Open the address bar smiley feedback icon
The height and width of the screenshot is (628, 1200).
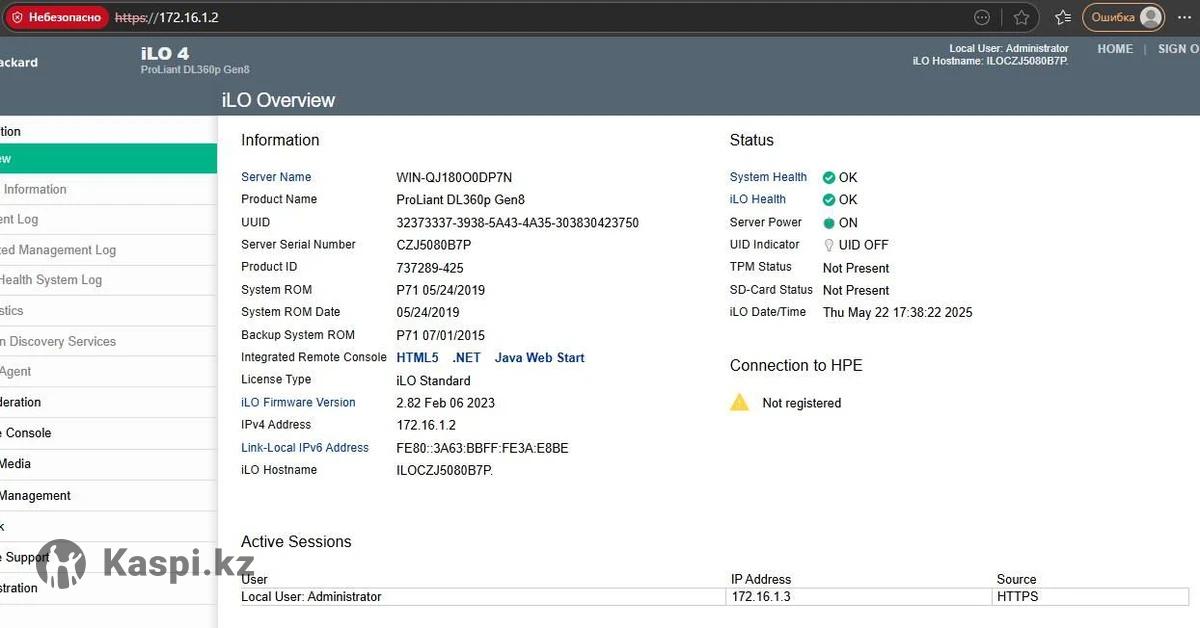(983, 17)
